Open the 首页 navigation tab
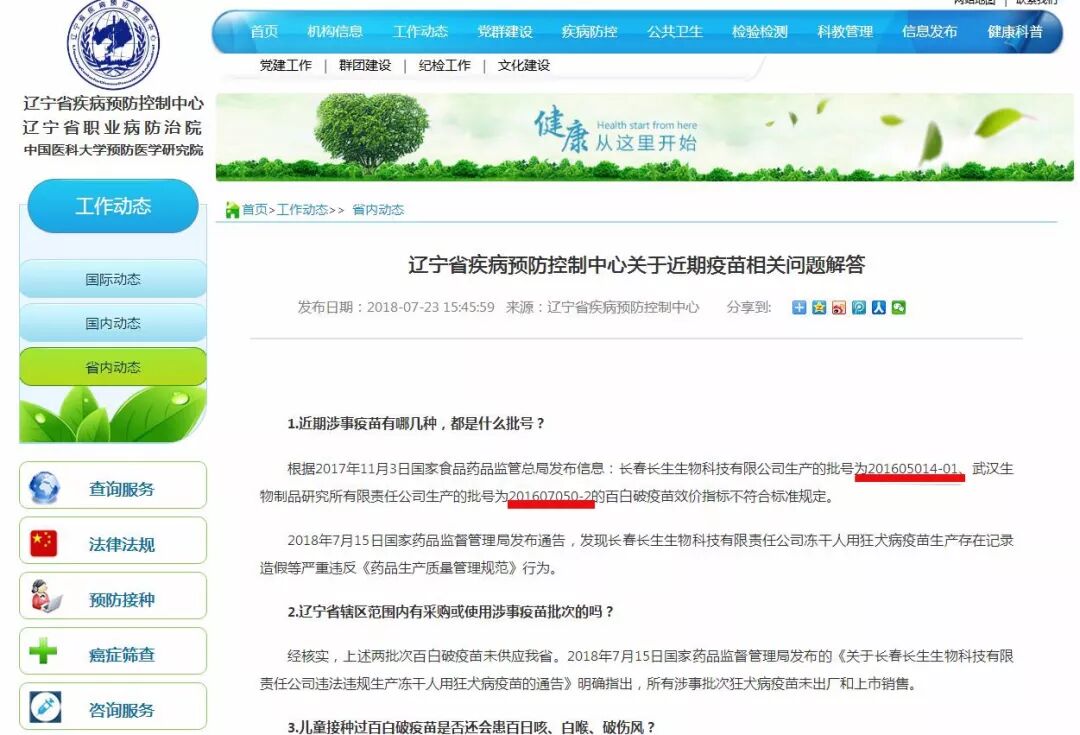 264,32
